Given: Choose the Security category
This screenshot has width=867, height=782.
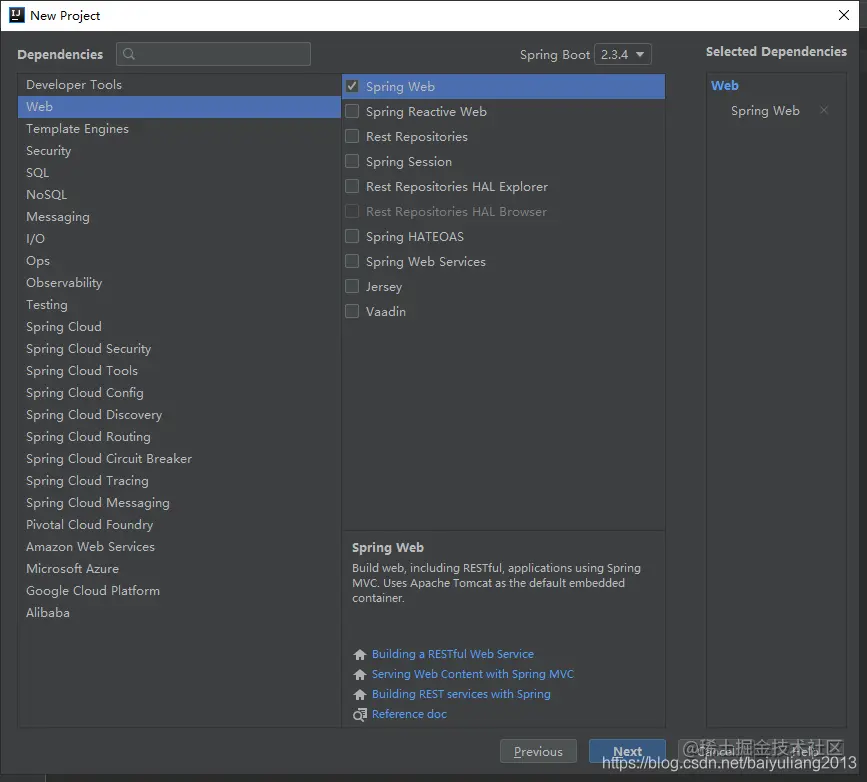Looking at the screenshot, I should (179, 151).
